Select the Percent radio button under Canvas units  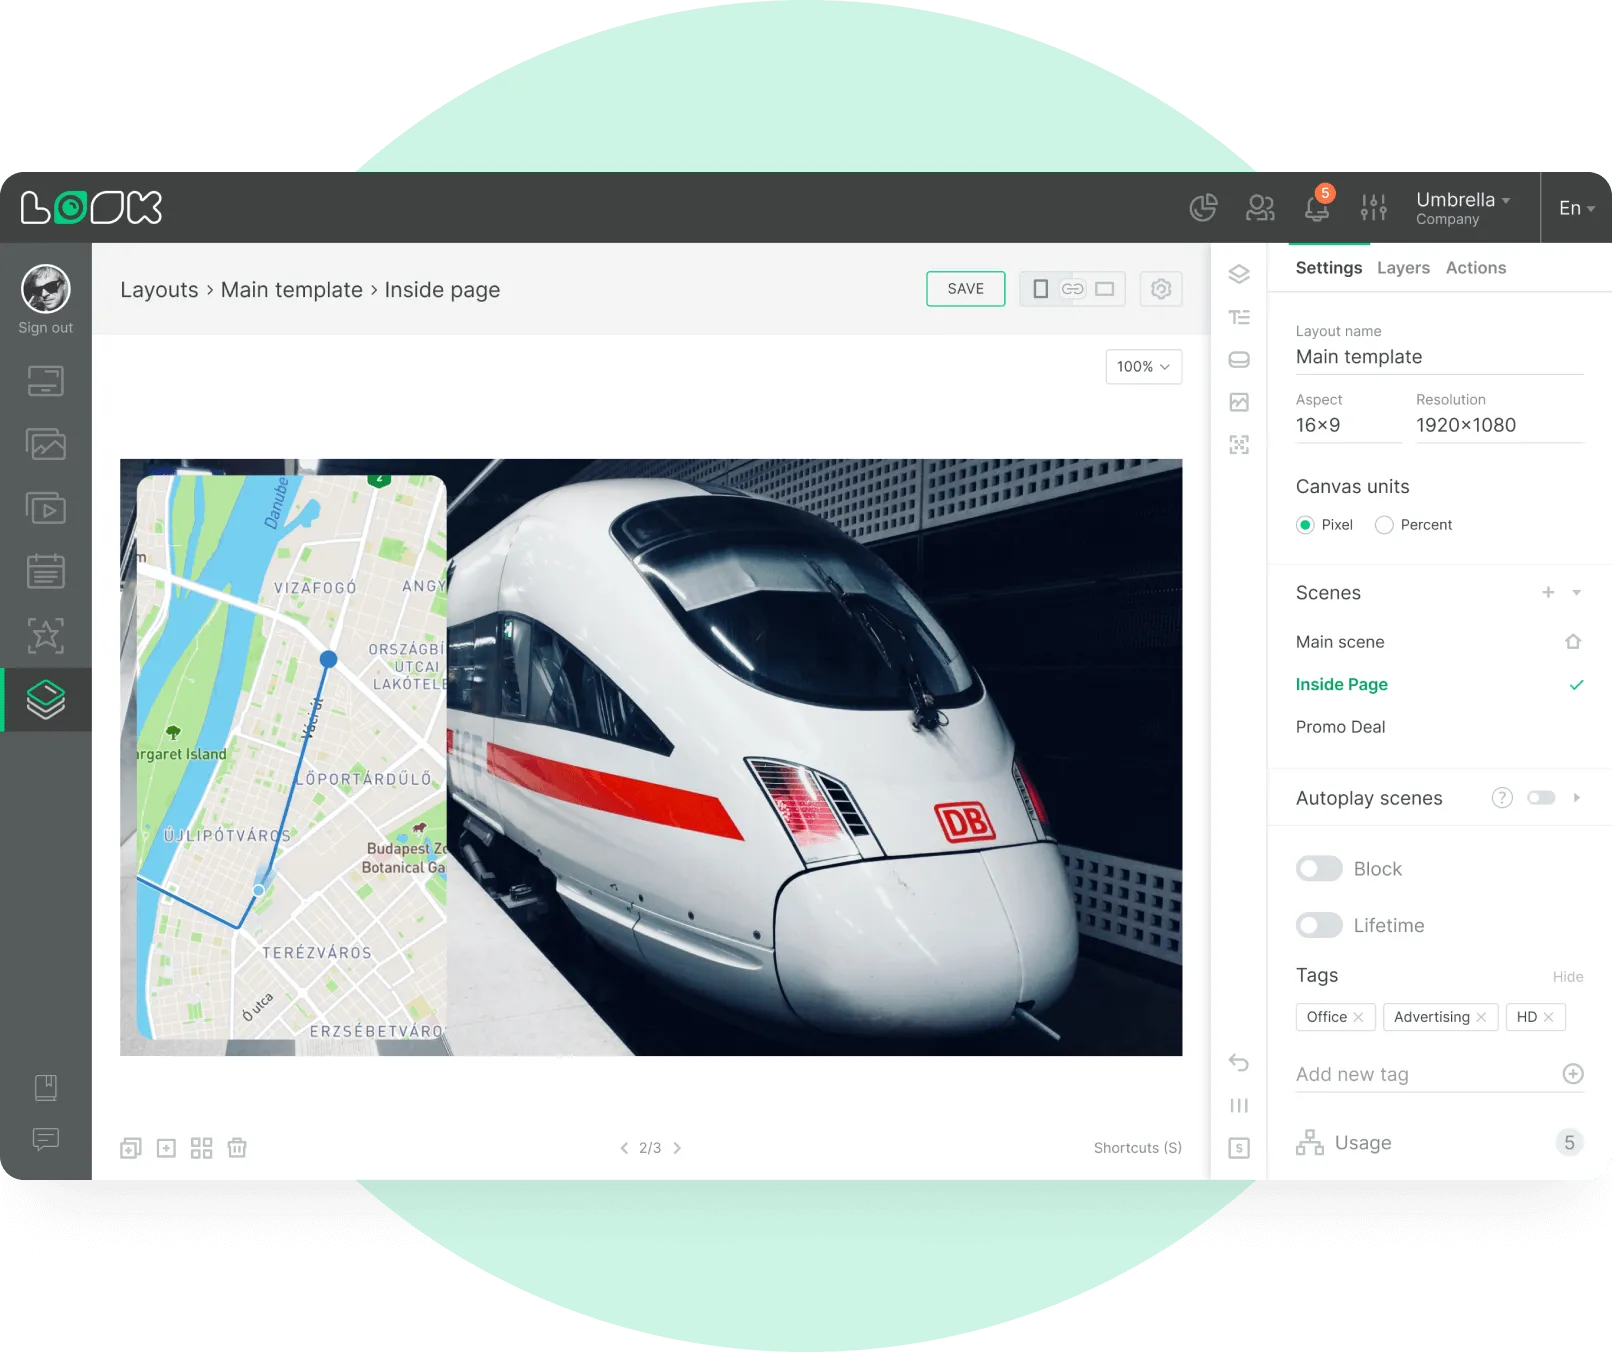tap(1384, 524)
